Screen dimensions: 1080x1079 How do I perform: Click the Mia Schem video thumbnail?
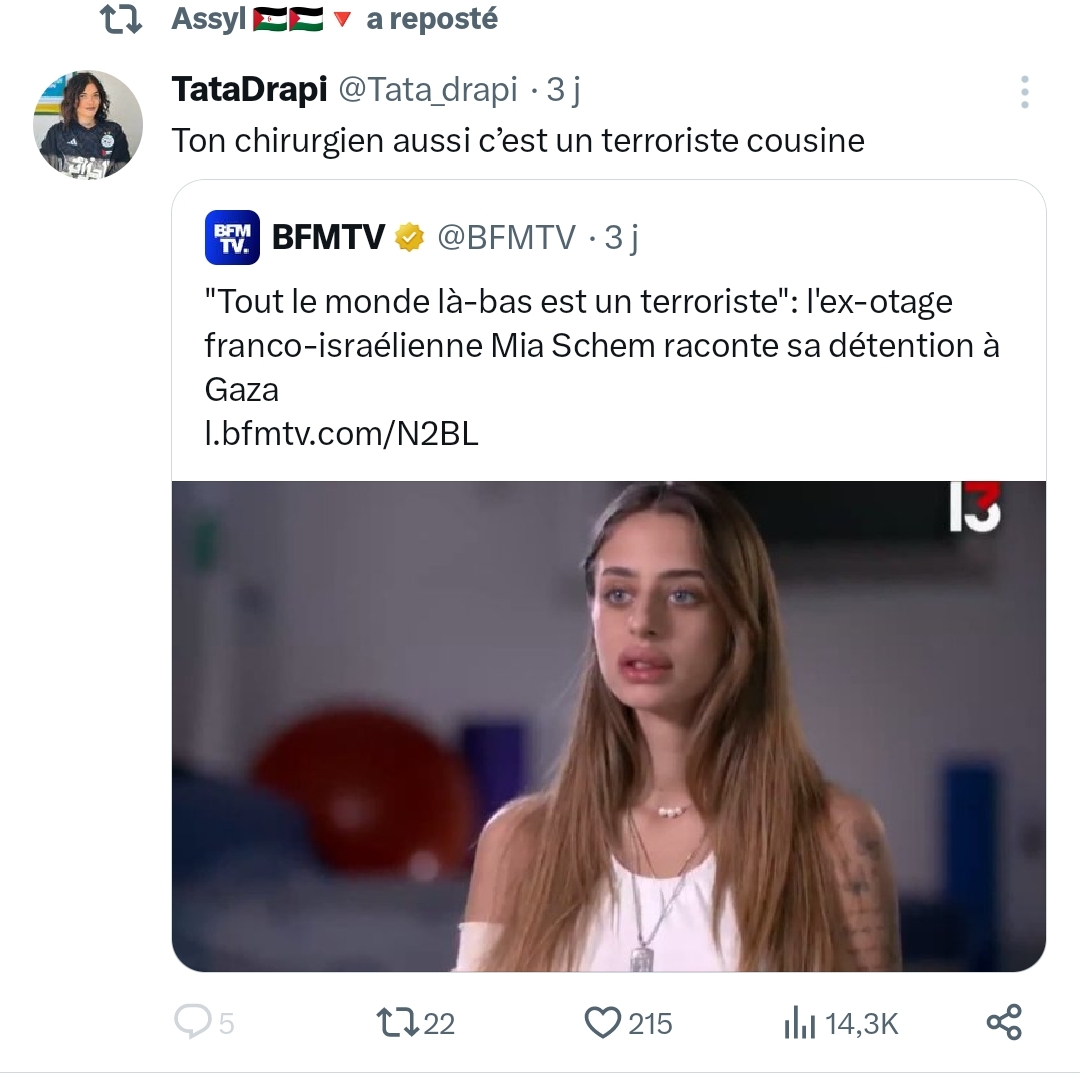coord(610,725)
